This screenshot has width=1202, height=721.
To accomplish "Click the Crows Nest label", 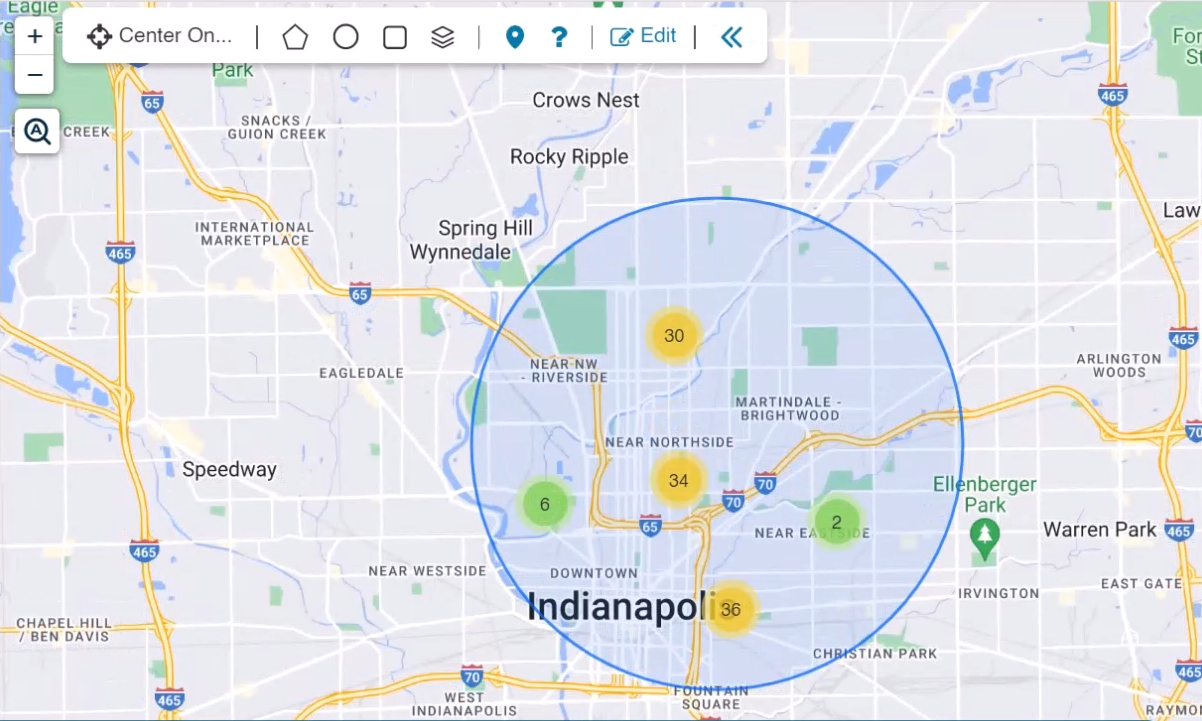I will 586,100.
